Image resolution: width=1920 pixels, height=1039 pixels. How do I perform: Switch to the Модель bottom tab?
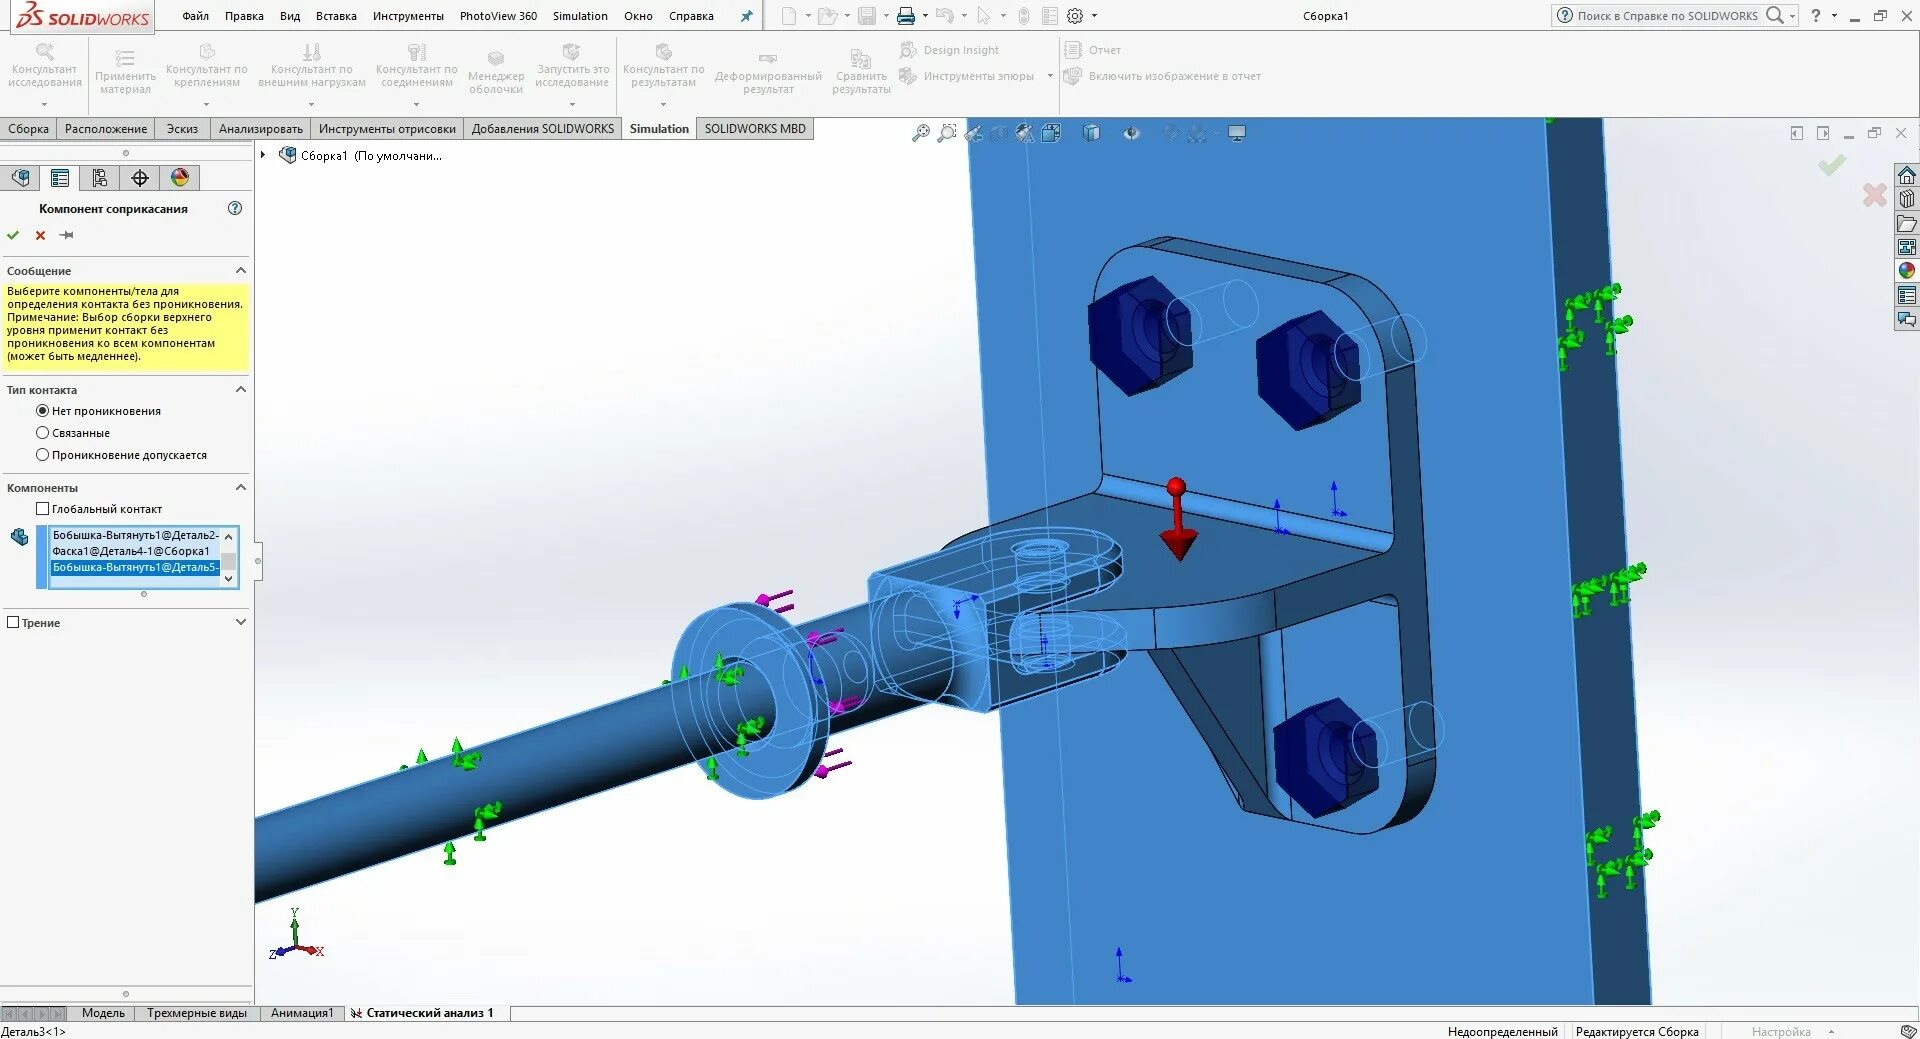[103, 1013]
